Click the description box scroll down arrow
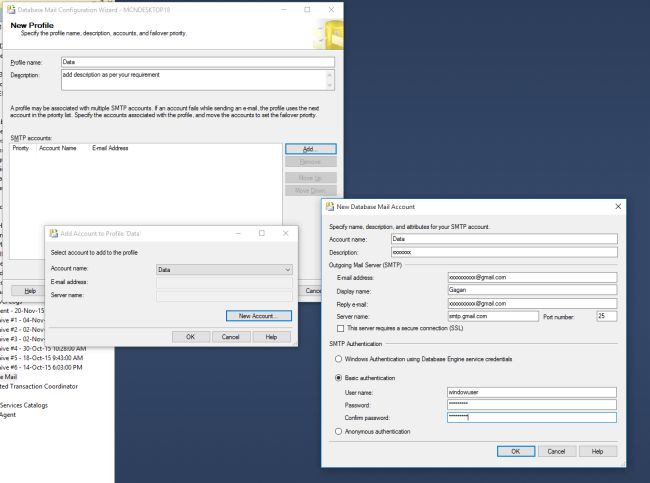 pos(330,85)
